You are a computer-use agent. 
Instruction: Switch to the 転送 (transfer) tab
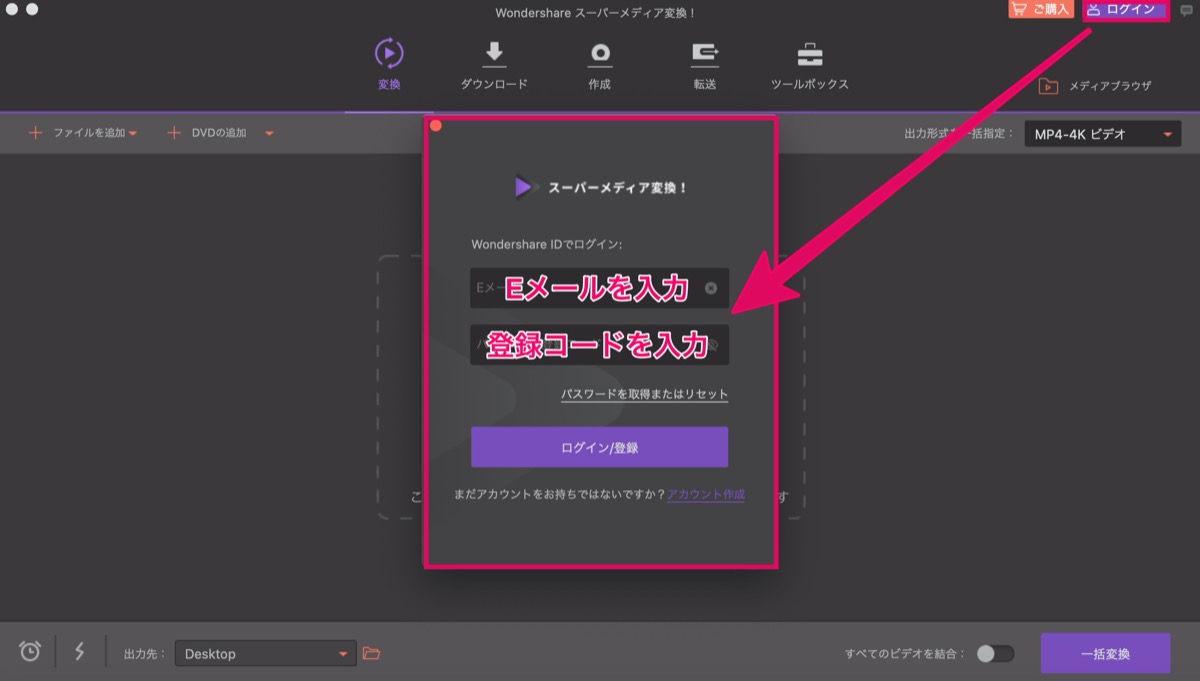(x=704, y=65)
